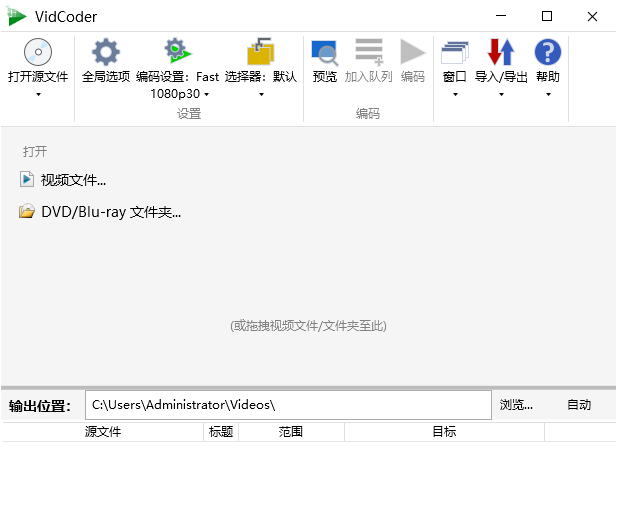Click the Help question mark icon
The height and width of the screenshot is (520, 617).
(x=547, y=52)
